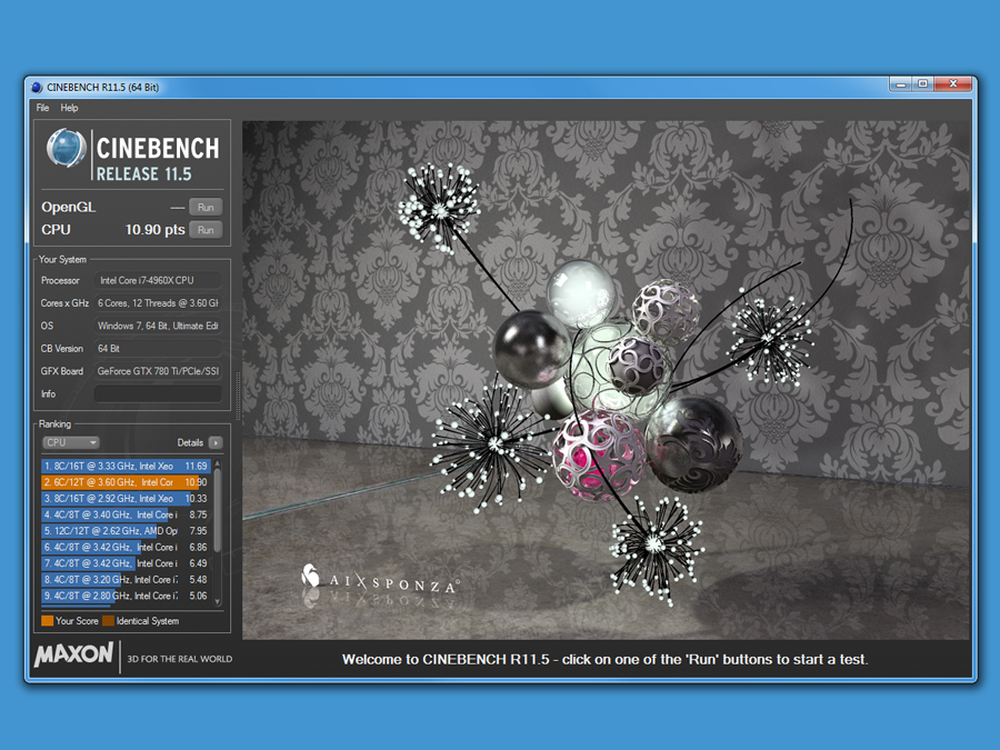Select ranking entry scoring 6.49

pos(126,564)
